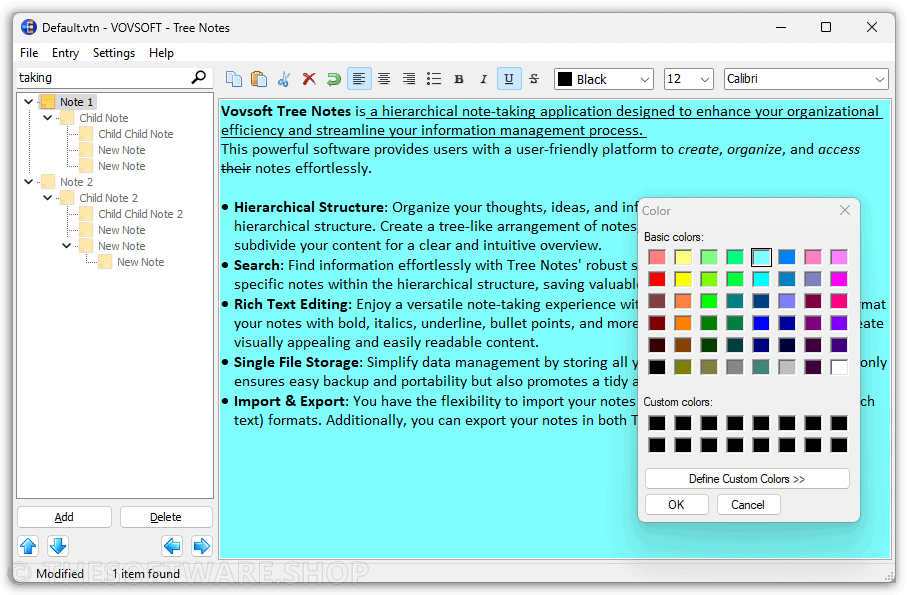The height and width of the screenshot is (595, 908).
Task: Click the red X delete icon
Action: pos(309,79)
